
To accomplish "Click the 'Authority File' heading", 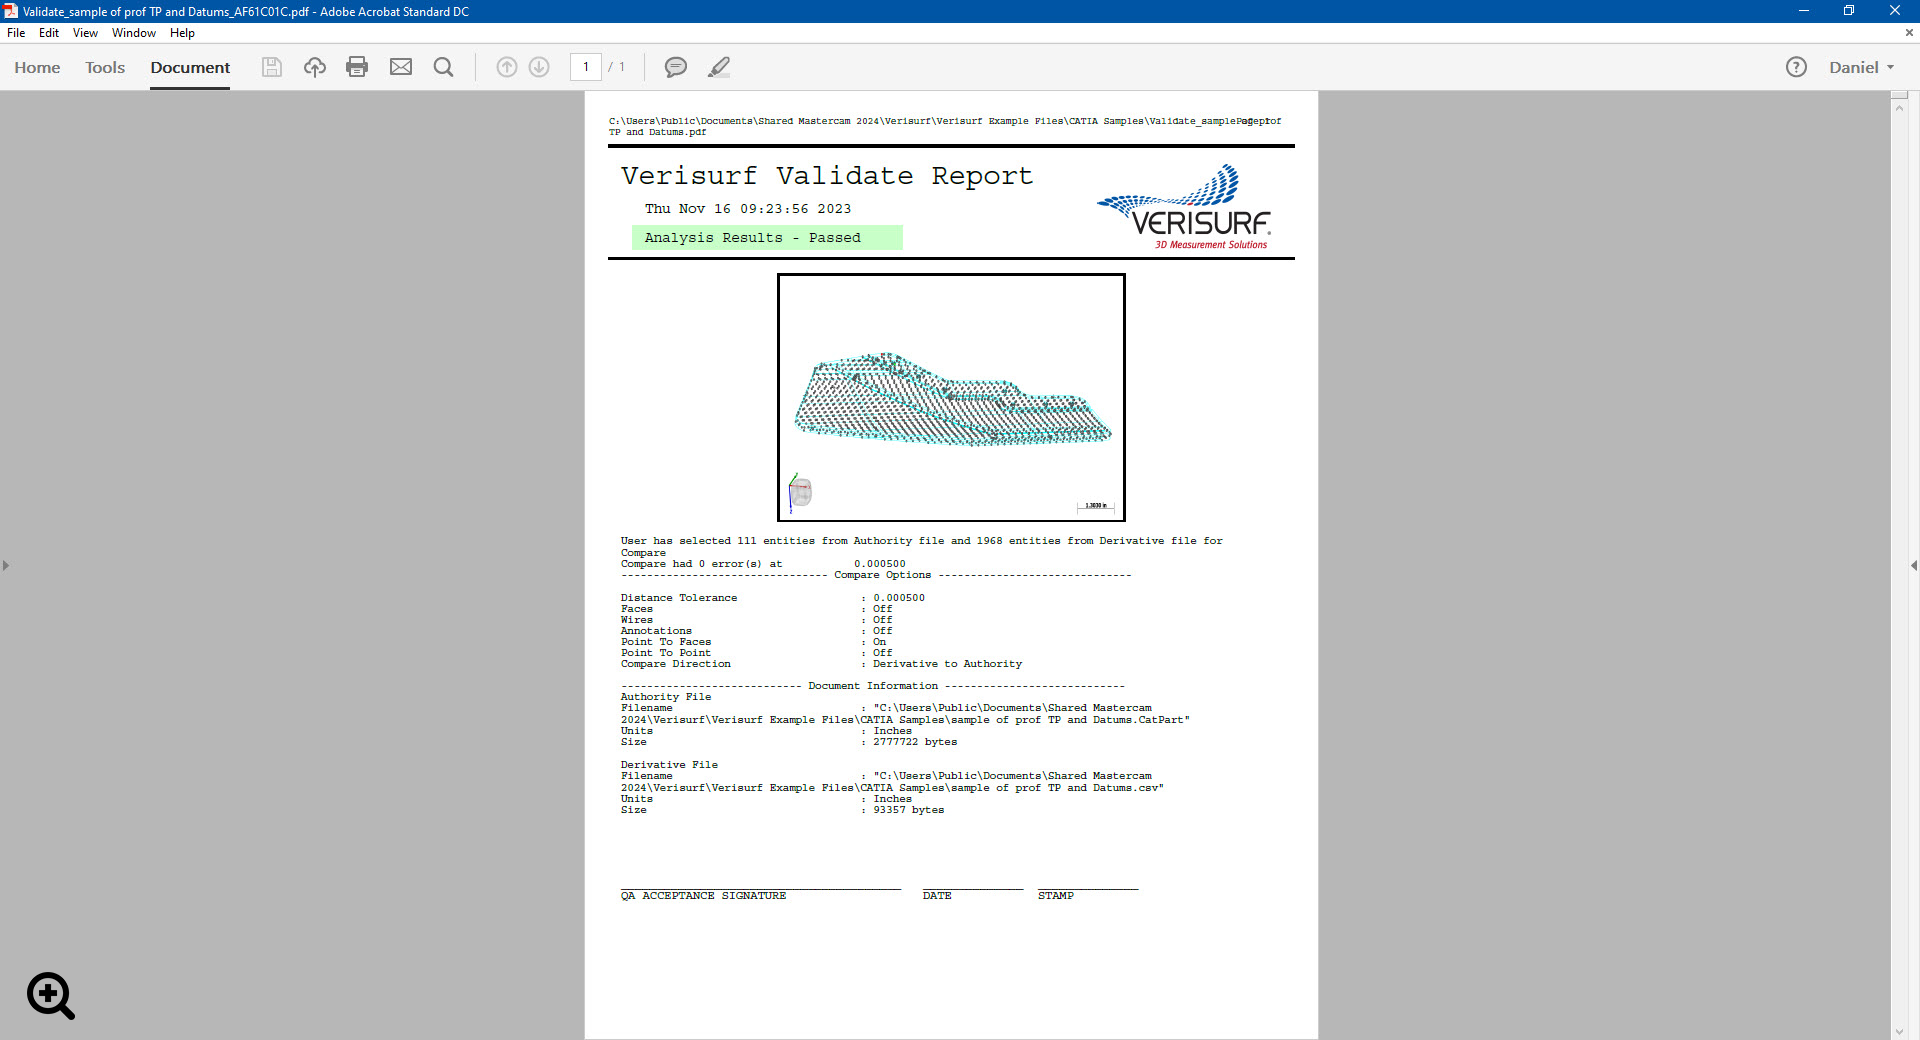I will pos(666,697).
